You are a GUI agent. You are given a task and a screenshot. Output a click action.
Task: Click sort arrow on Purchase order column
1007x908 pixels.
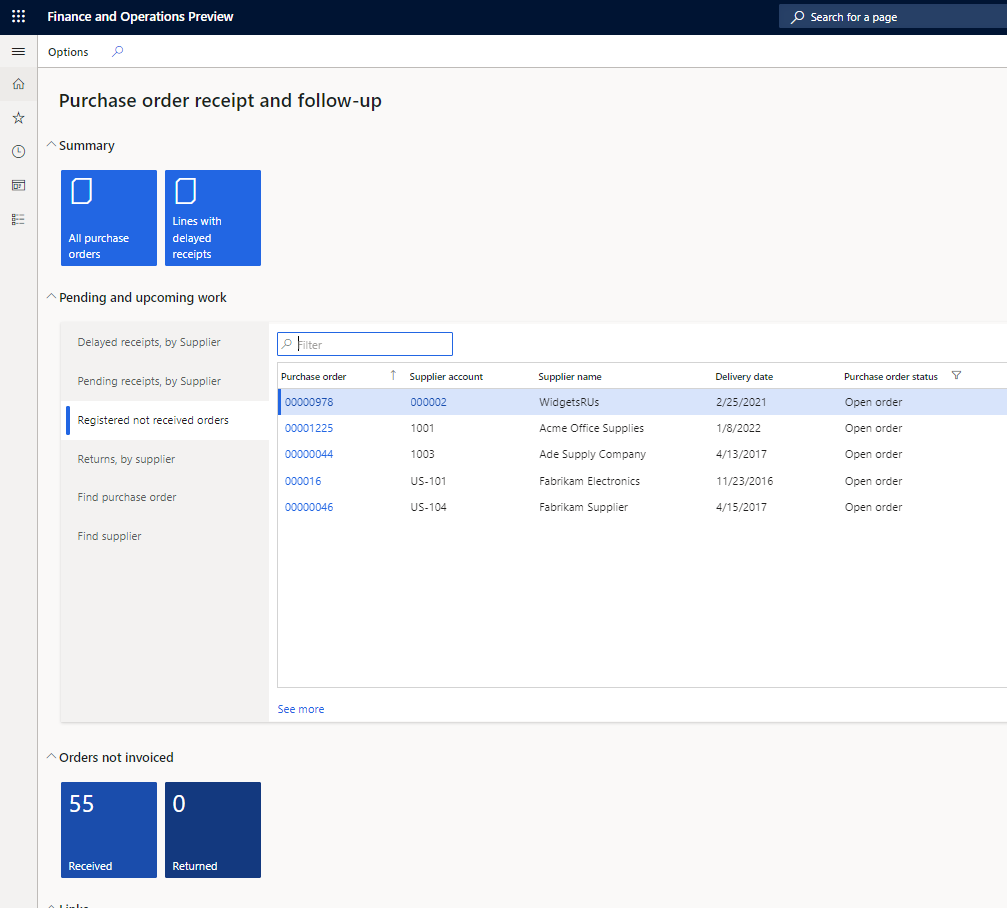pyautogui.click(x=393, y=376)
